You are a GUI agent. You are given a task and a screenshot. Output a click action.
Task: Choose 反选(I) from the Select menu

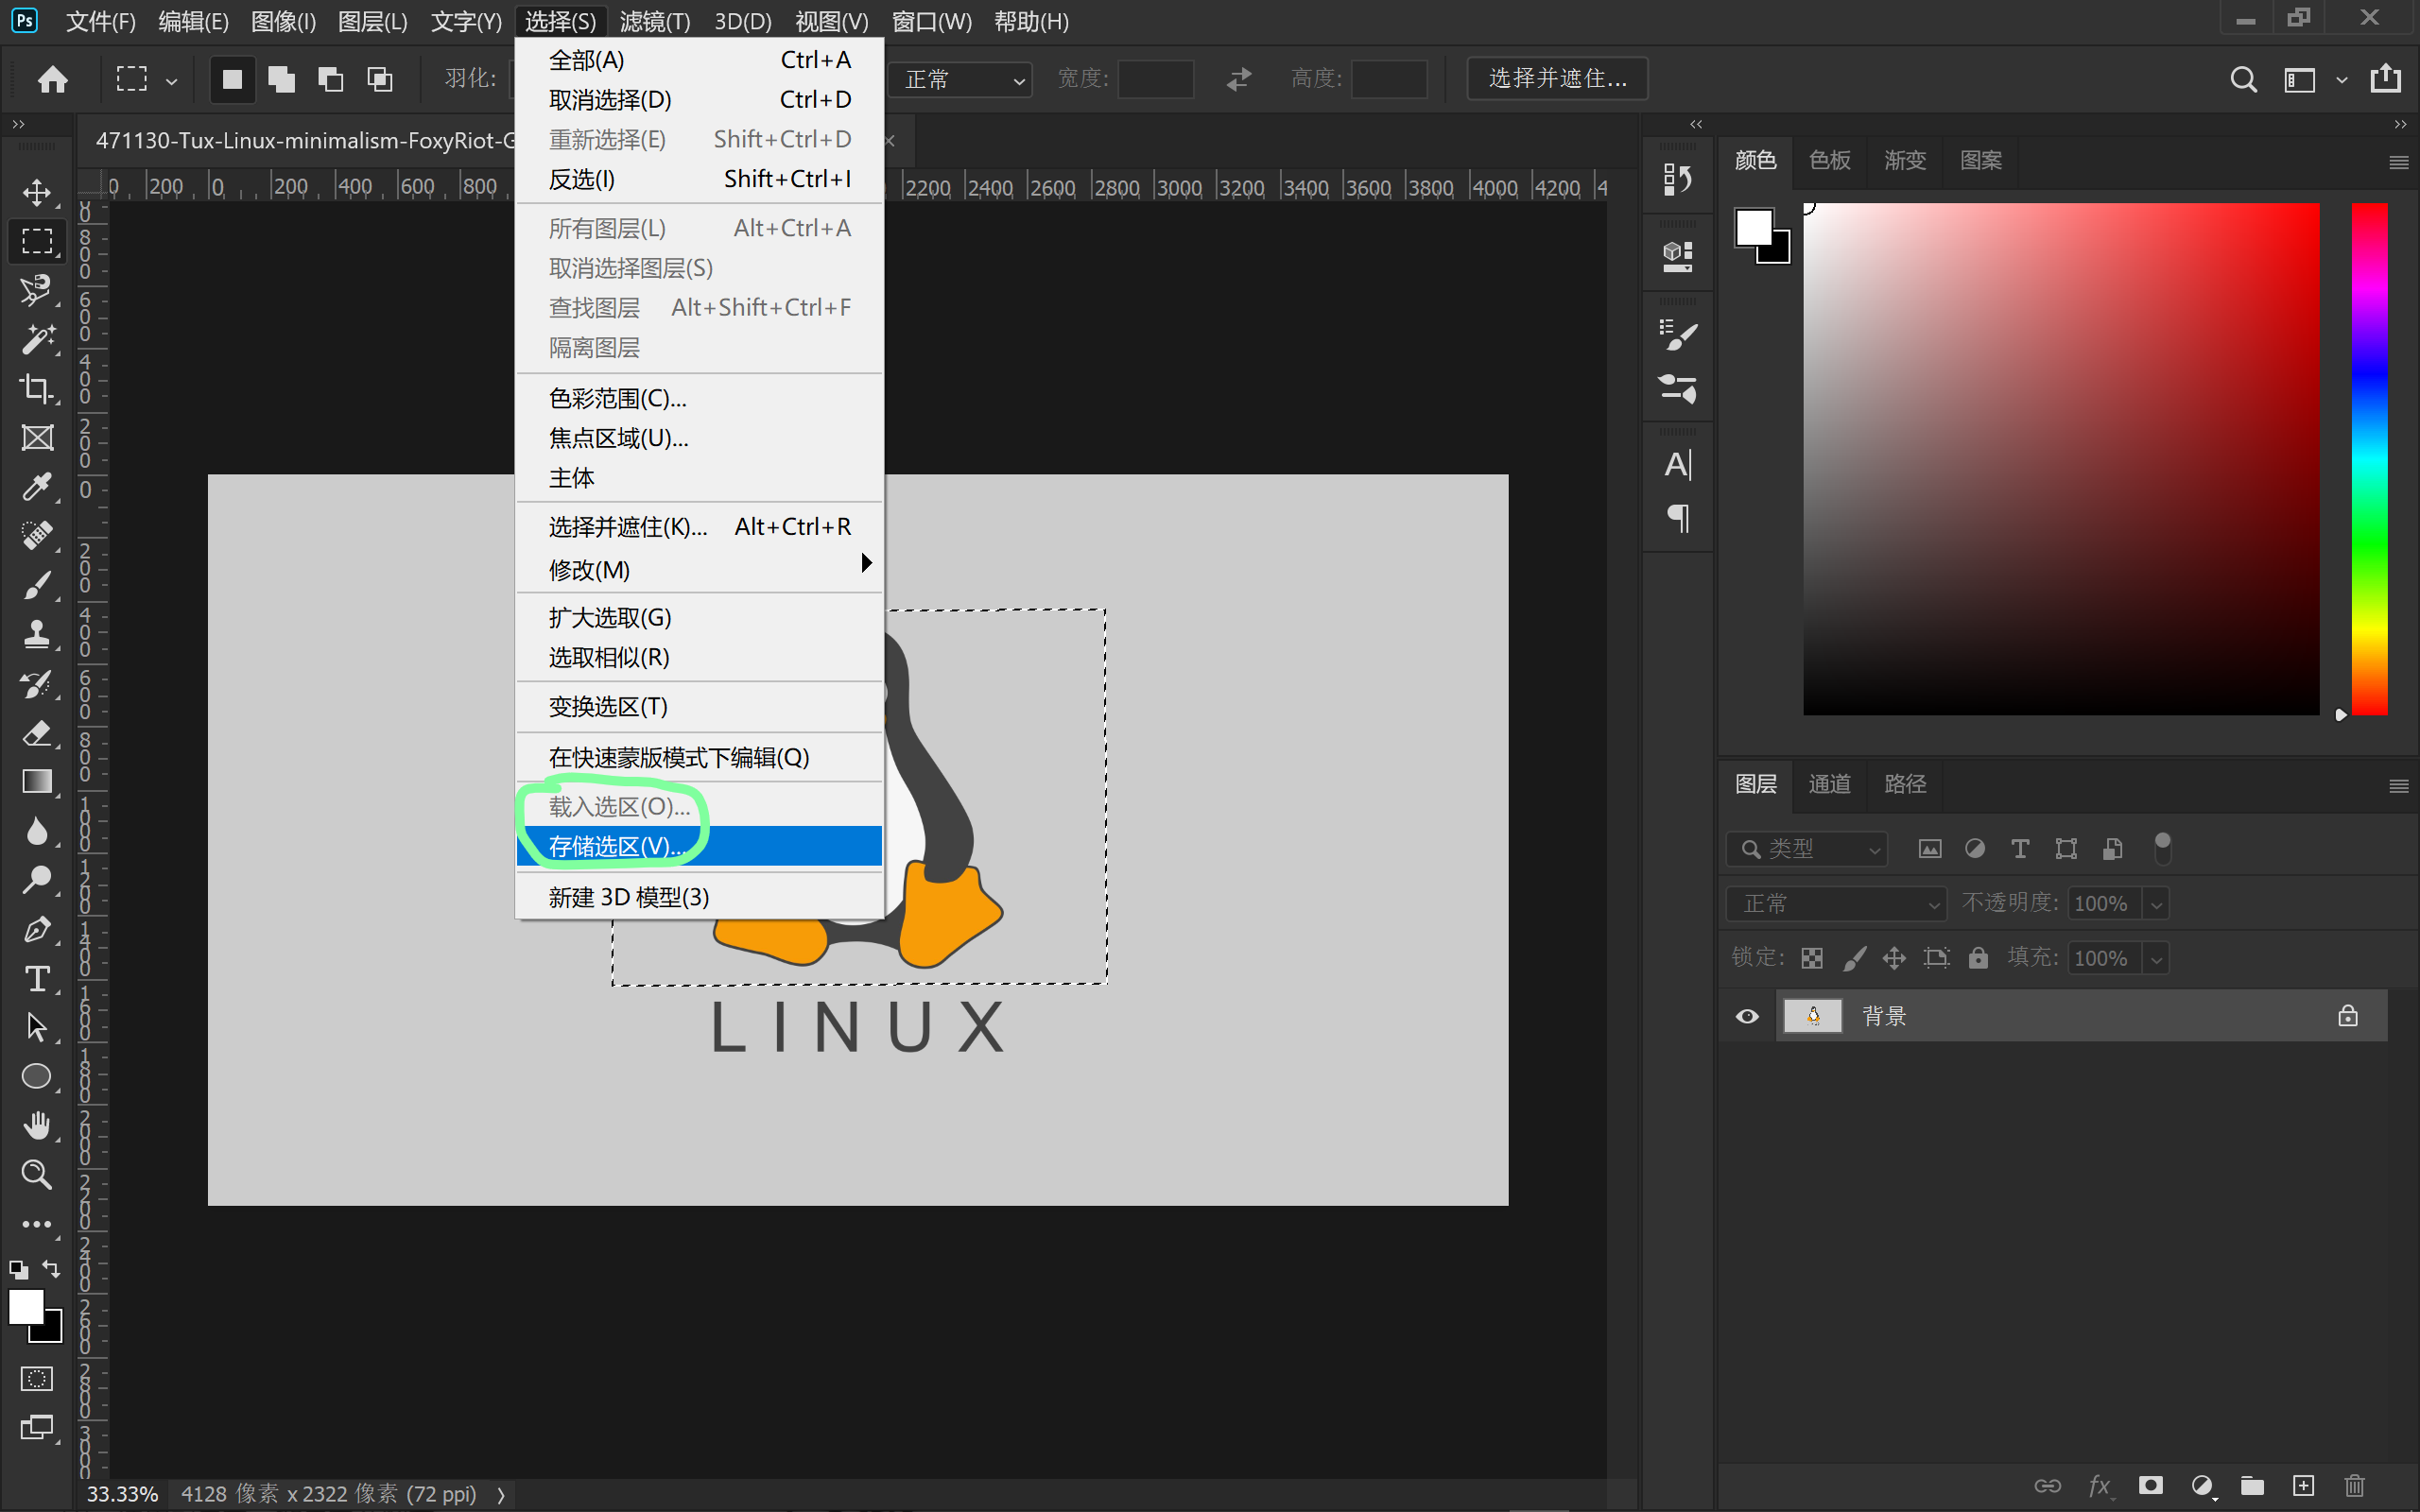coord(699,179)
